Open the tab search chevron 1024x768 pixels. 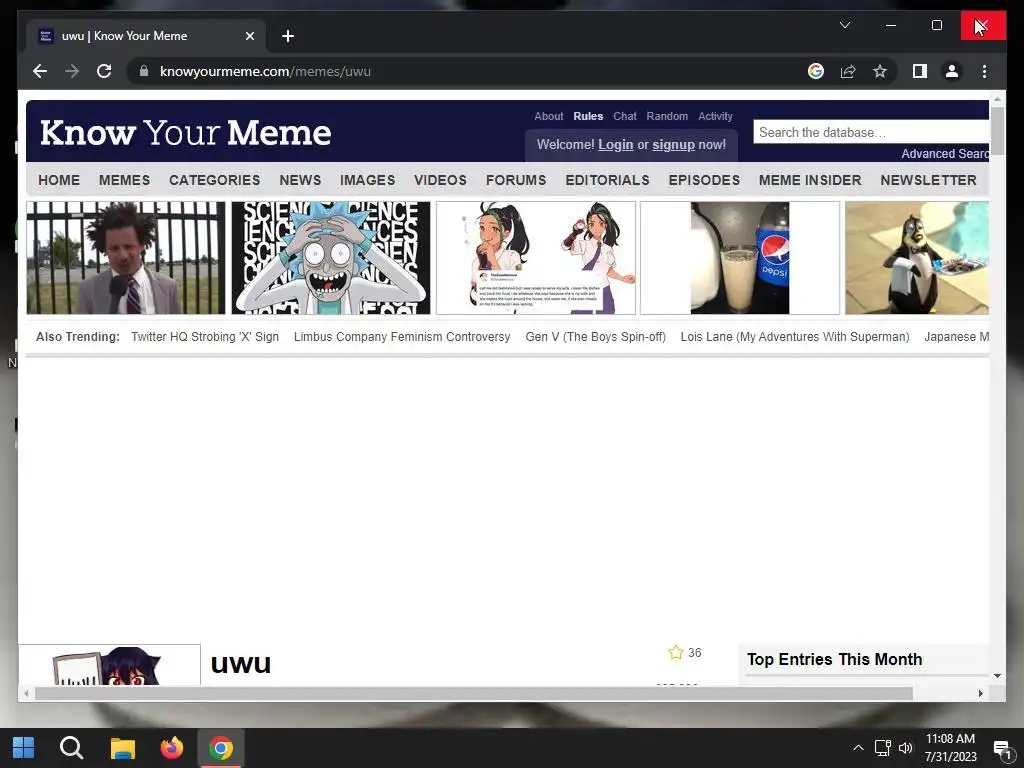[844, 25]
